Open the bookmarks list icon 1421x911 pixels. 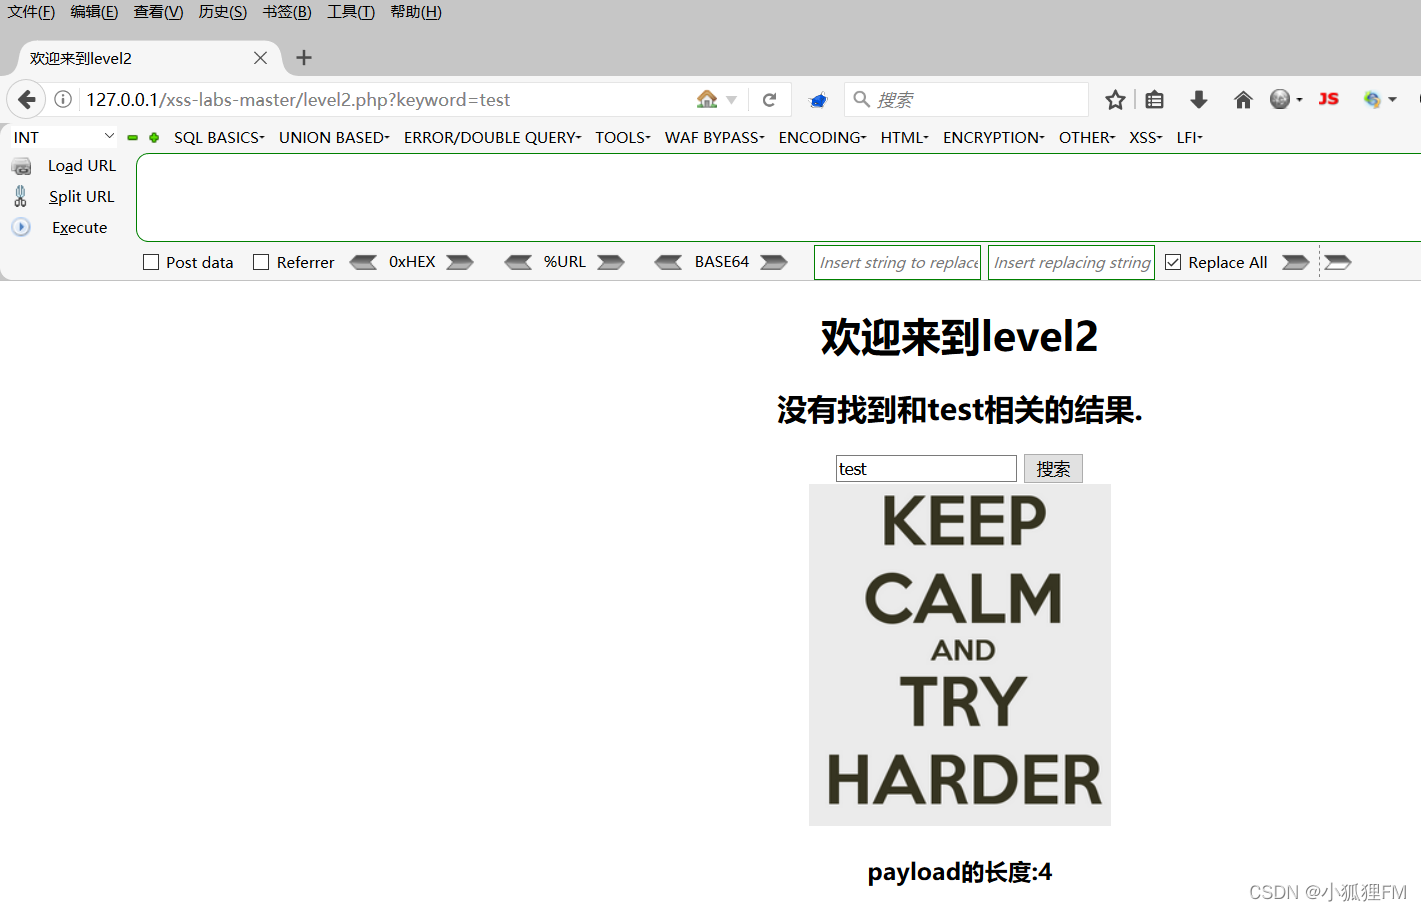click(1155, 100)
